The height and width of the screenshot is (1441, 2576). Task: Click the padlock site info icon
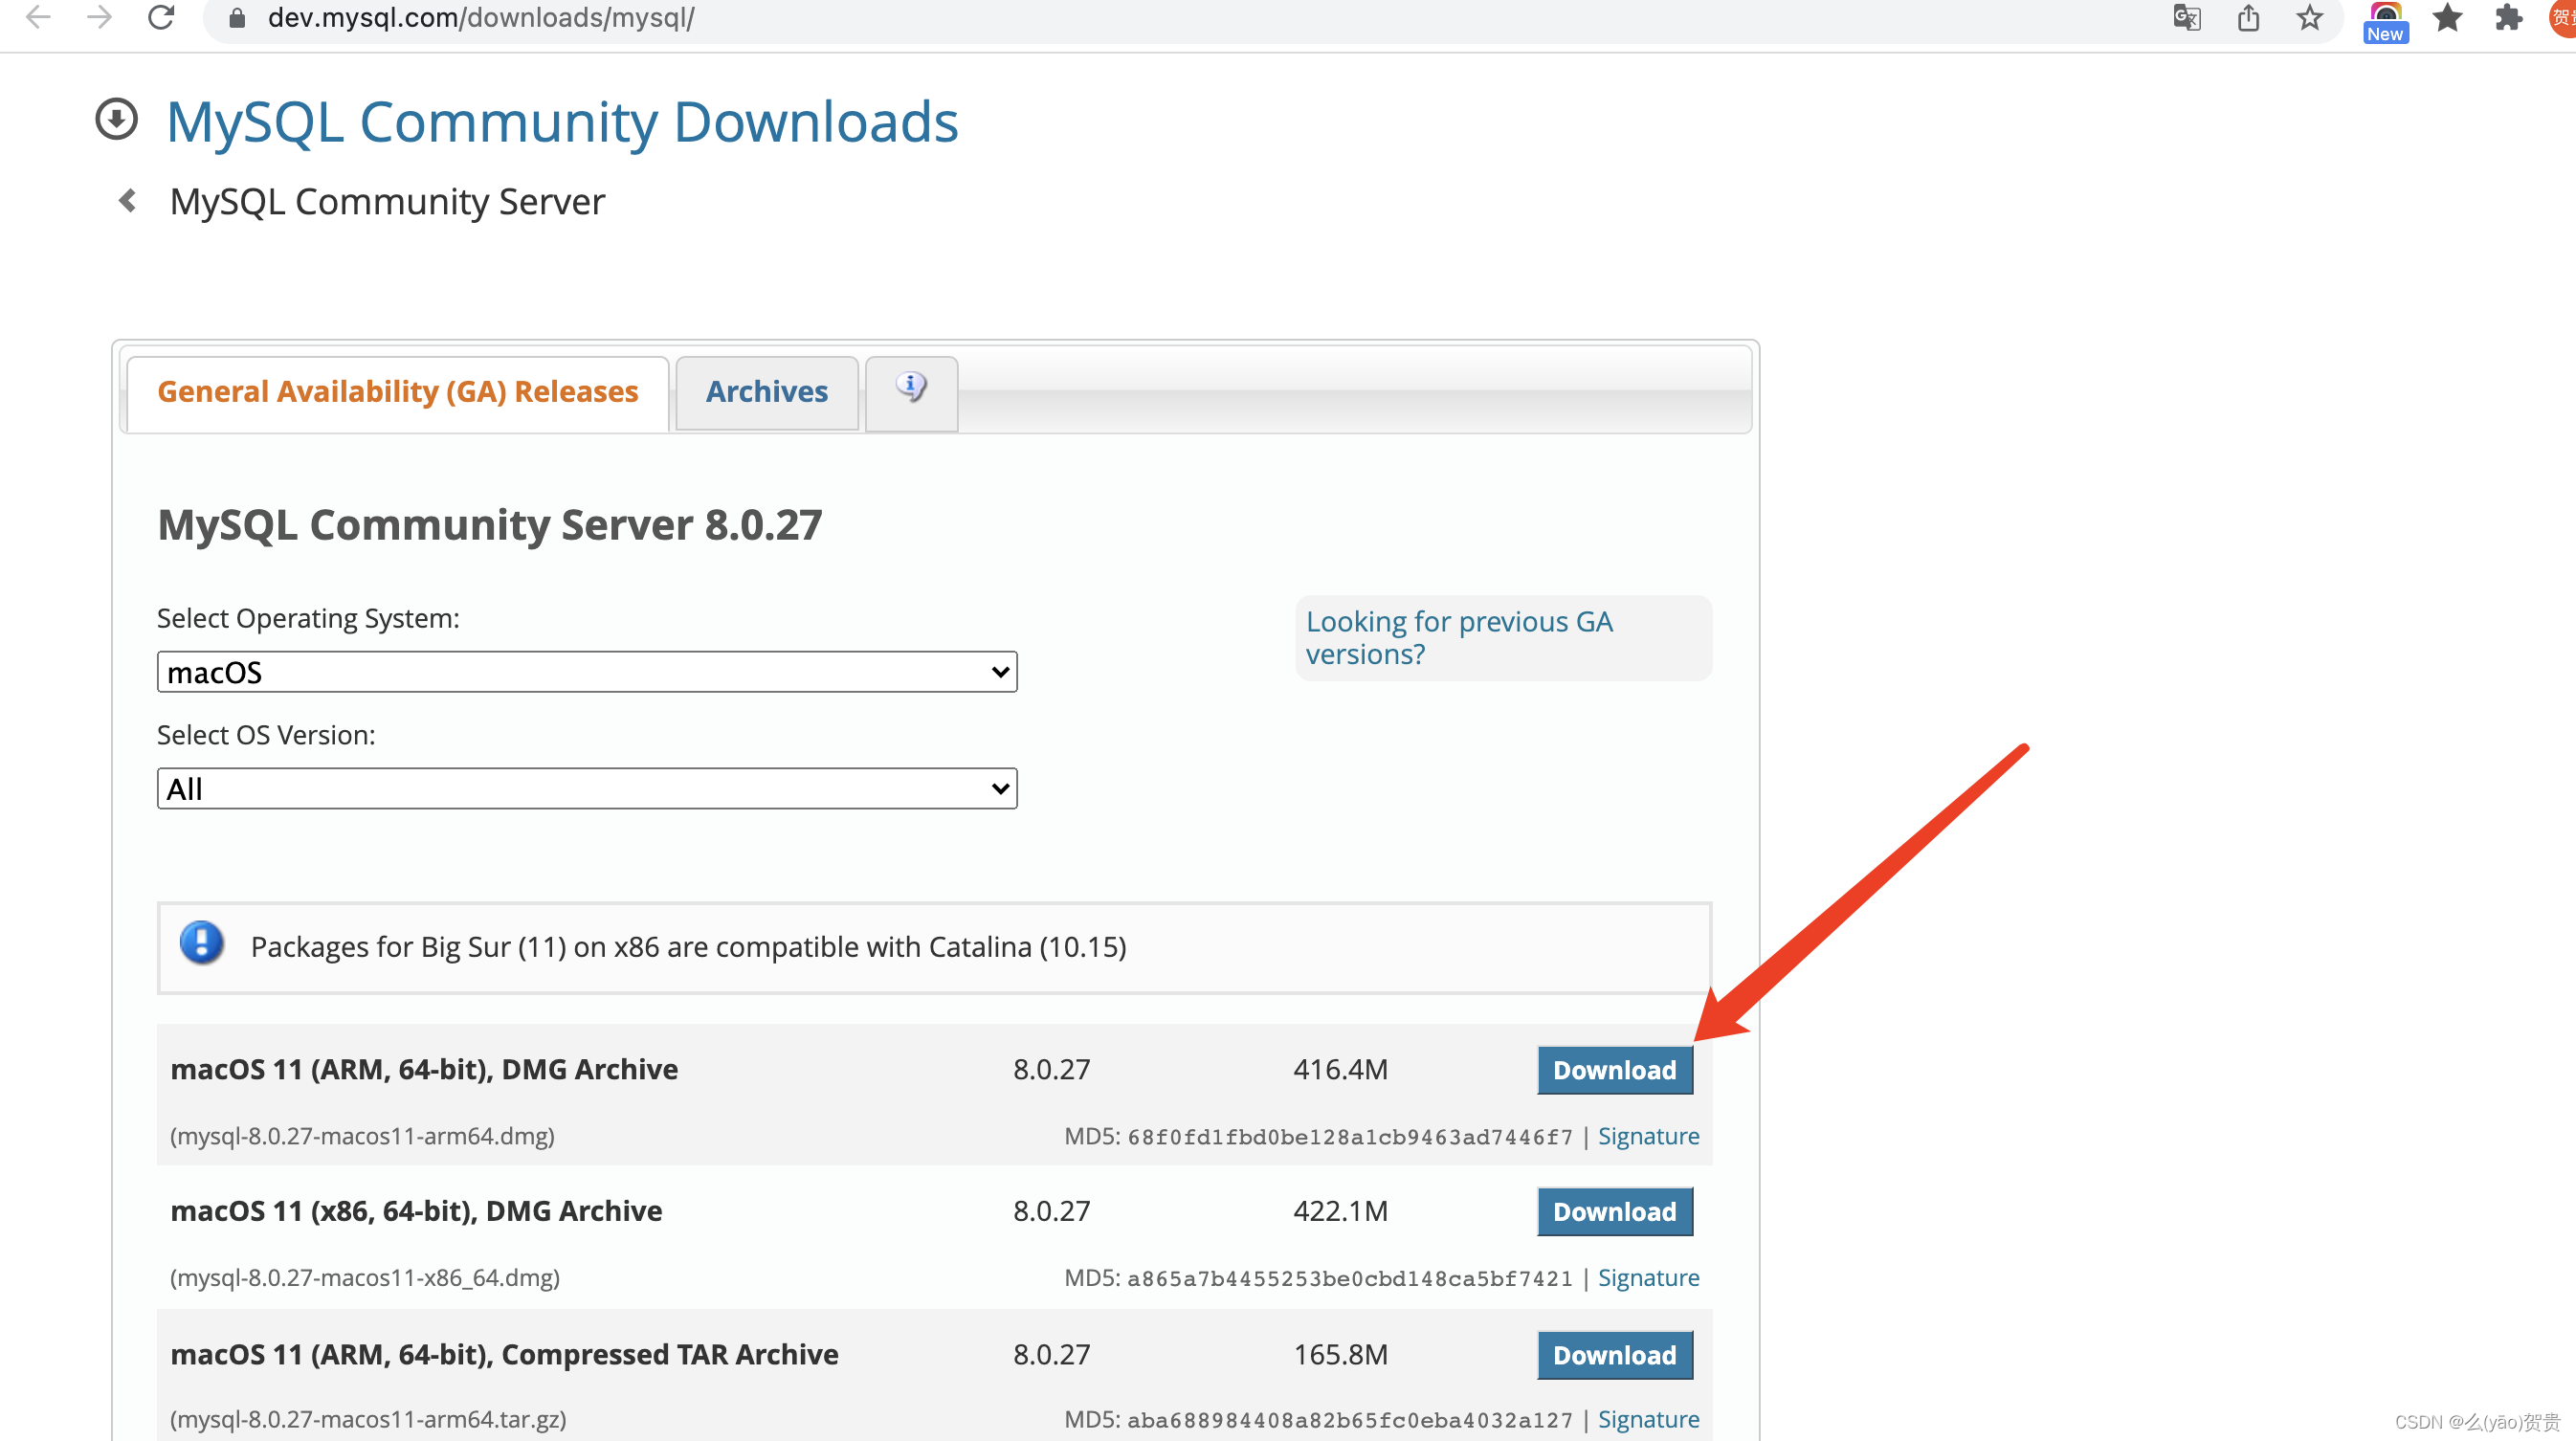237,18
